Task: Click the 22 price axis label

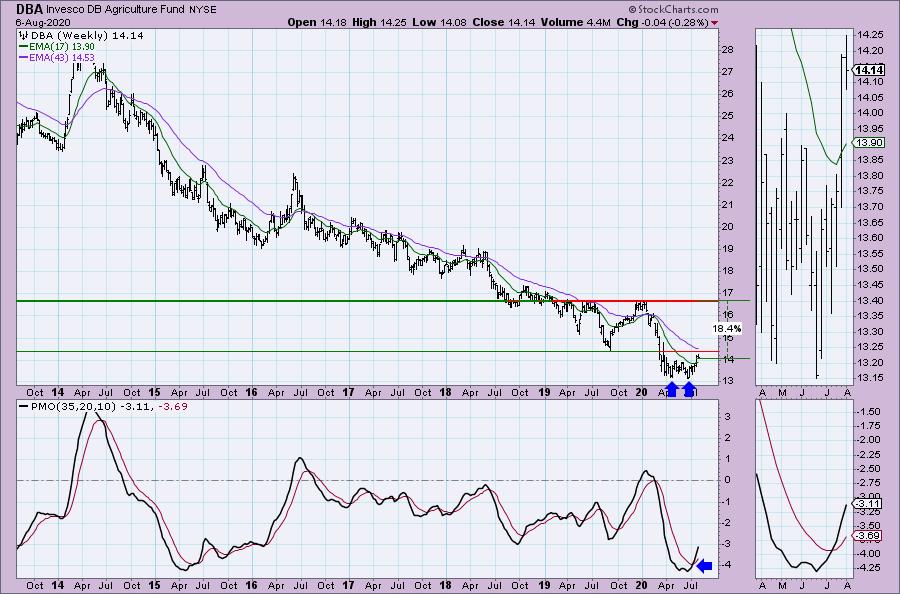Action: [728, 183]
